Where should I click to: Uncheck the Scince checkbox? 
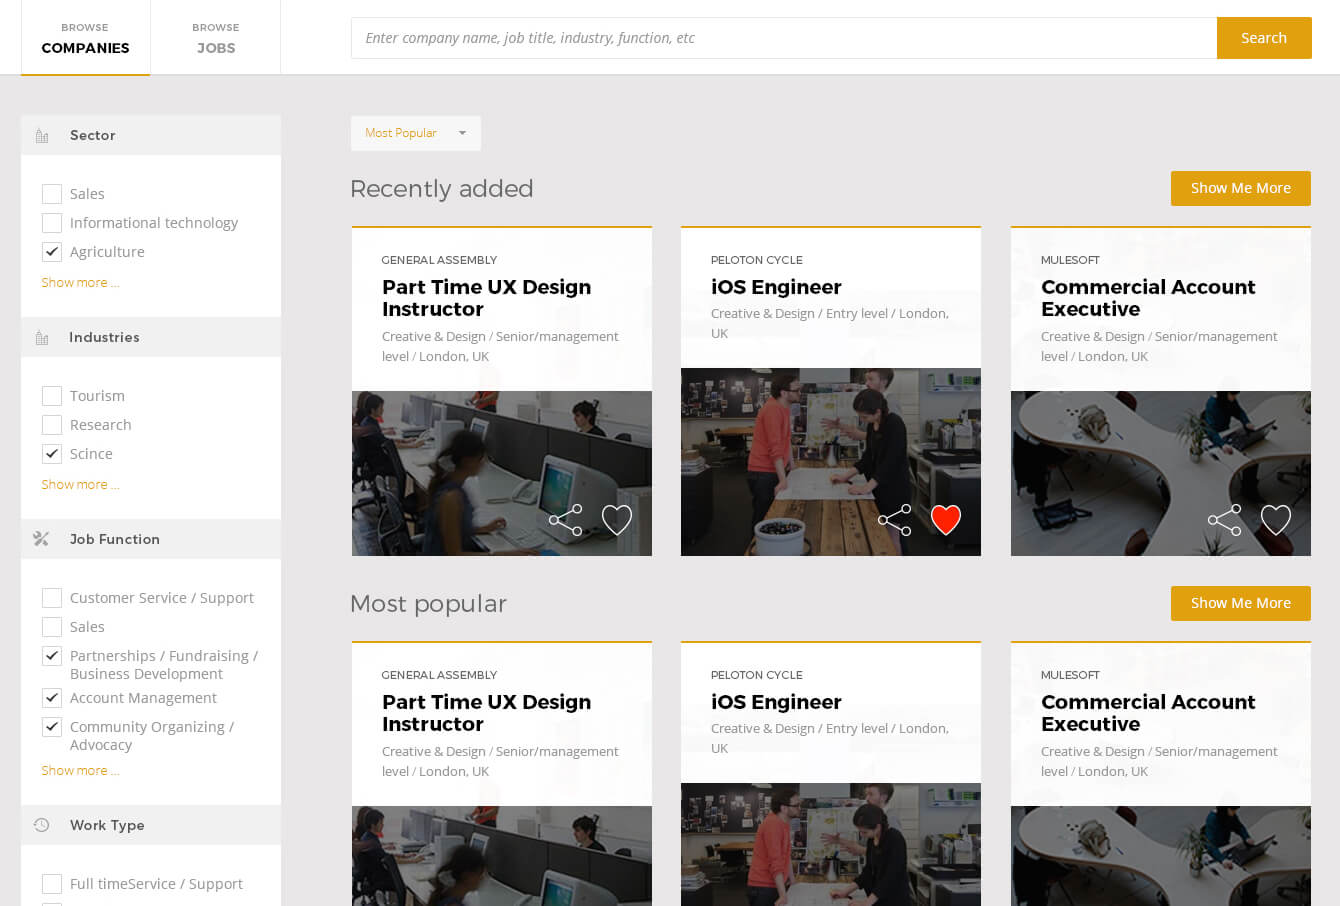[52, 454]
